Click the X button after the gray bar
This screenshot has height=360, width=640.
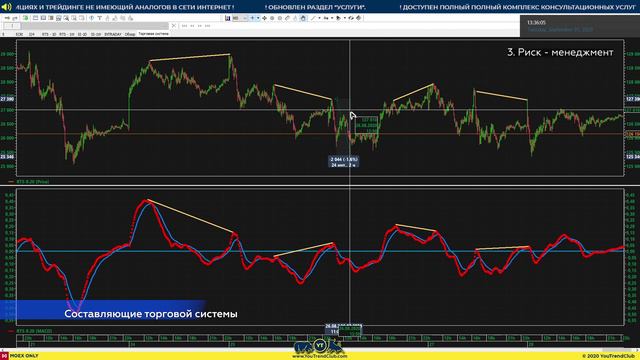click(x=174, y=25)
